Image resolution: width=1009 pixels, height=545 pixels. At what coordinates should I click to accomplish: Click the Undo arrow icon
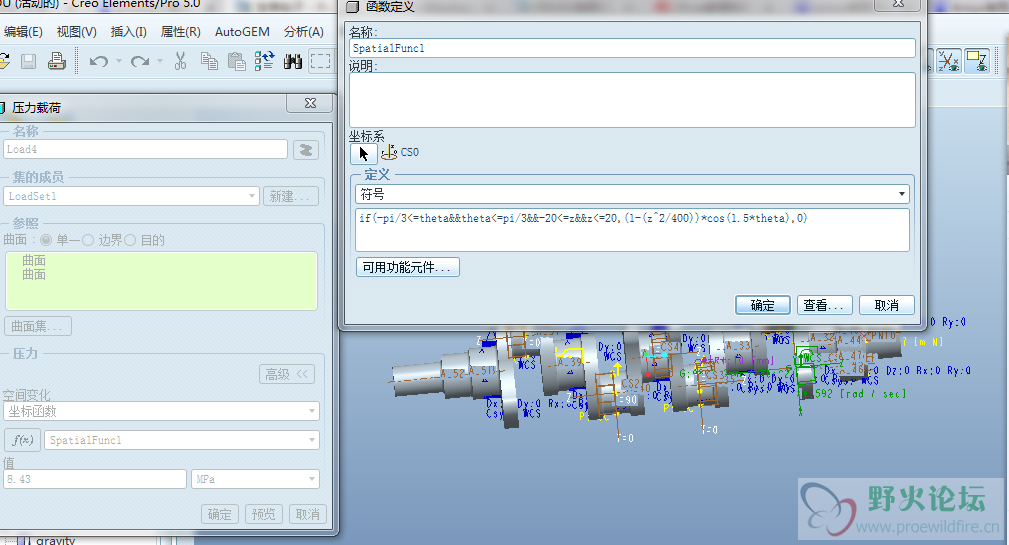pos(98,61)
